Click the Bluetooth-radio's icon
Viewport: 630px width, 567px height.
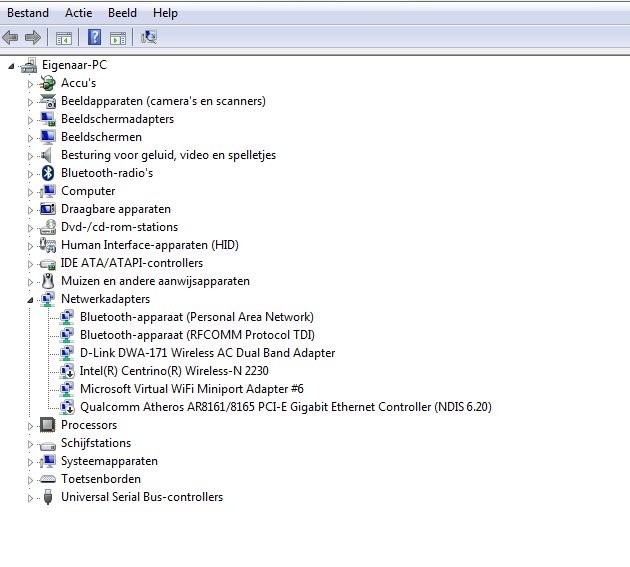(48, 173)
